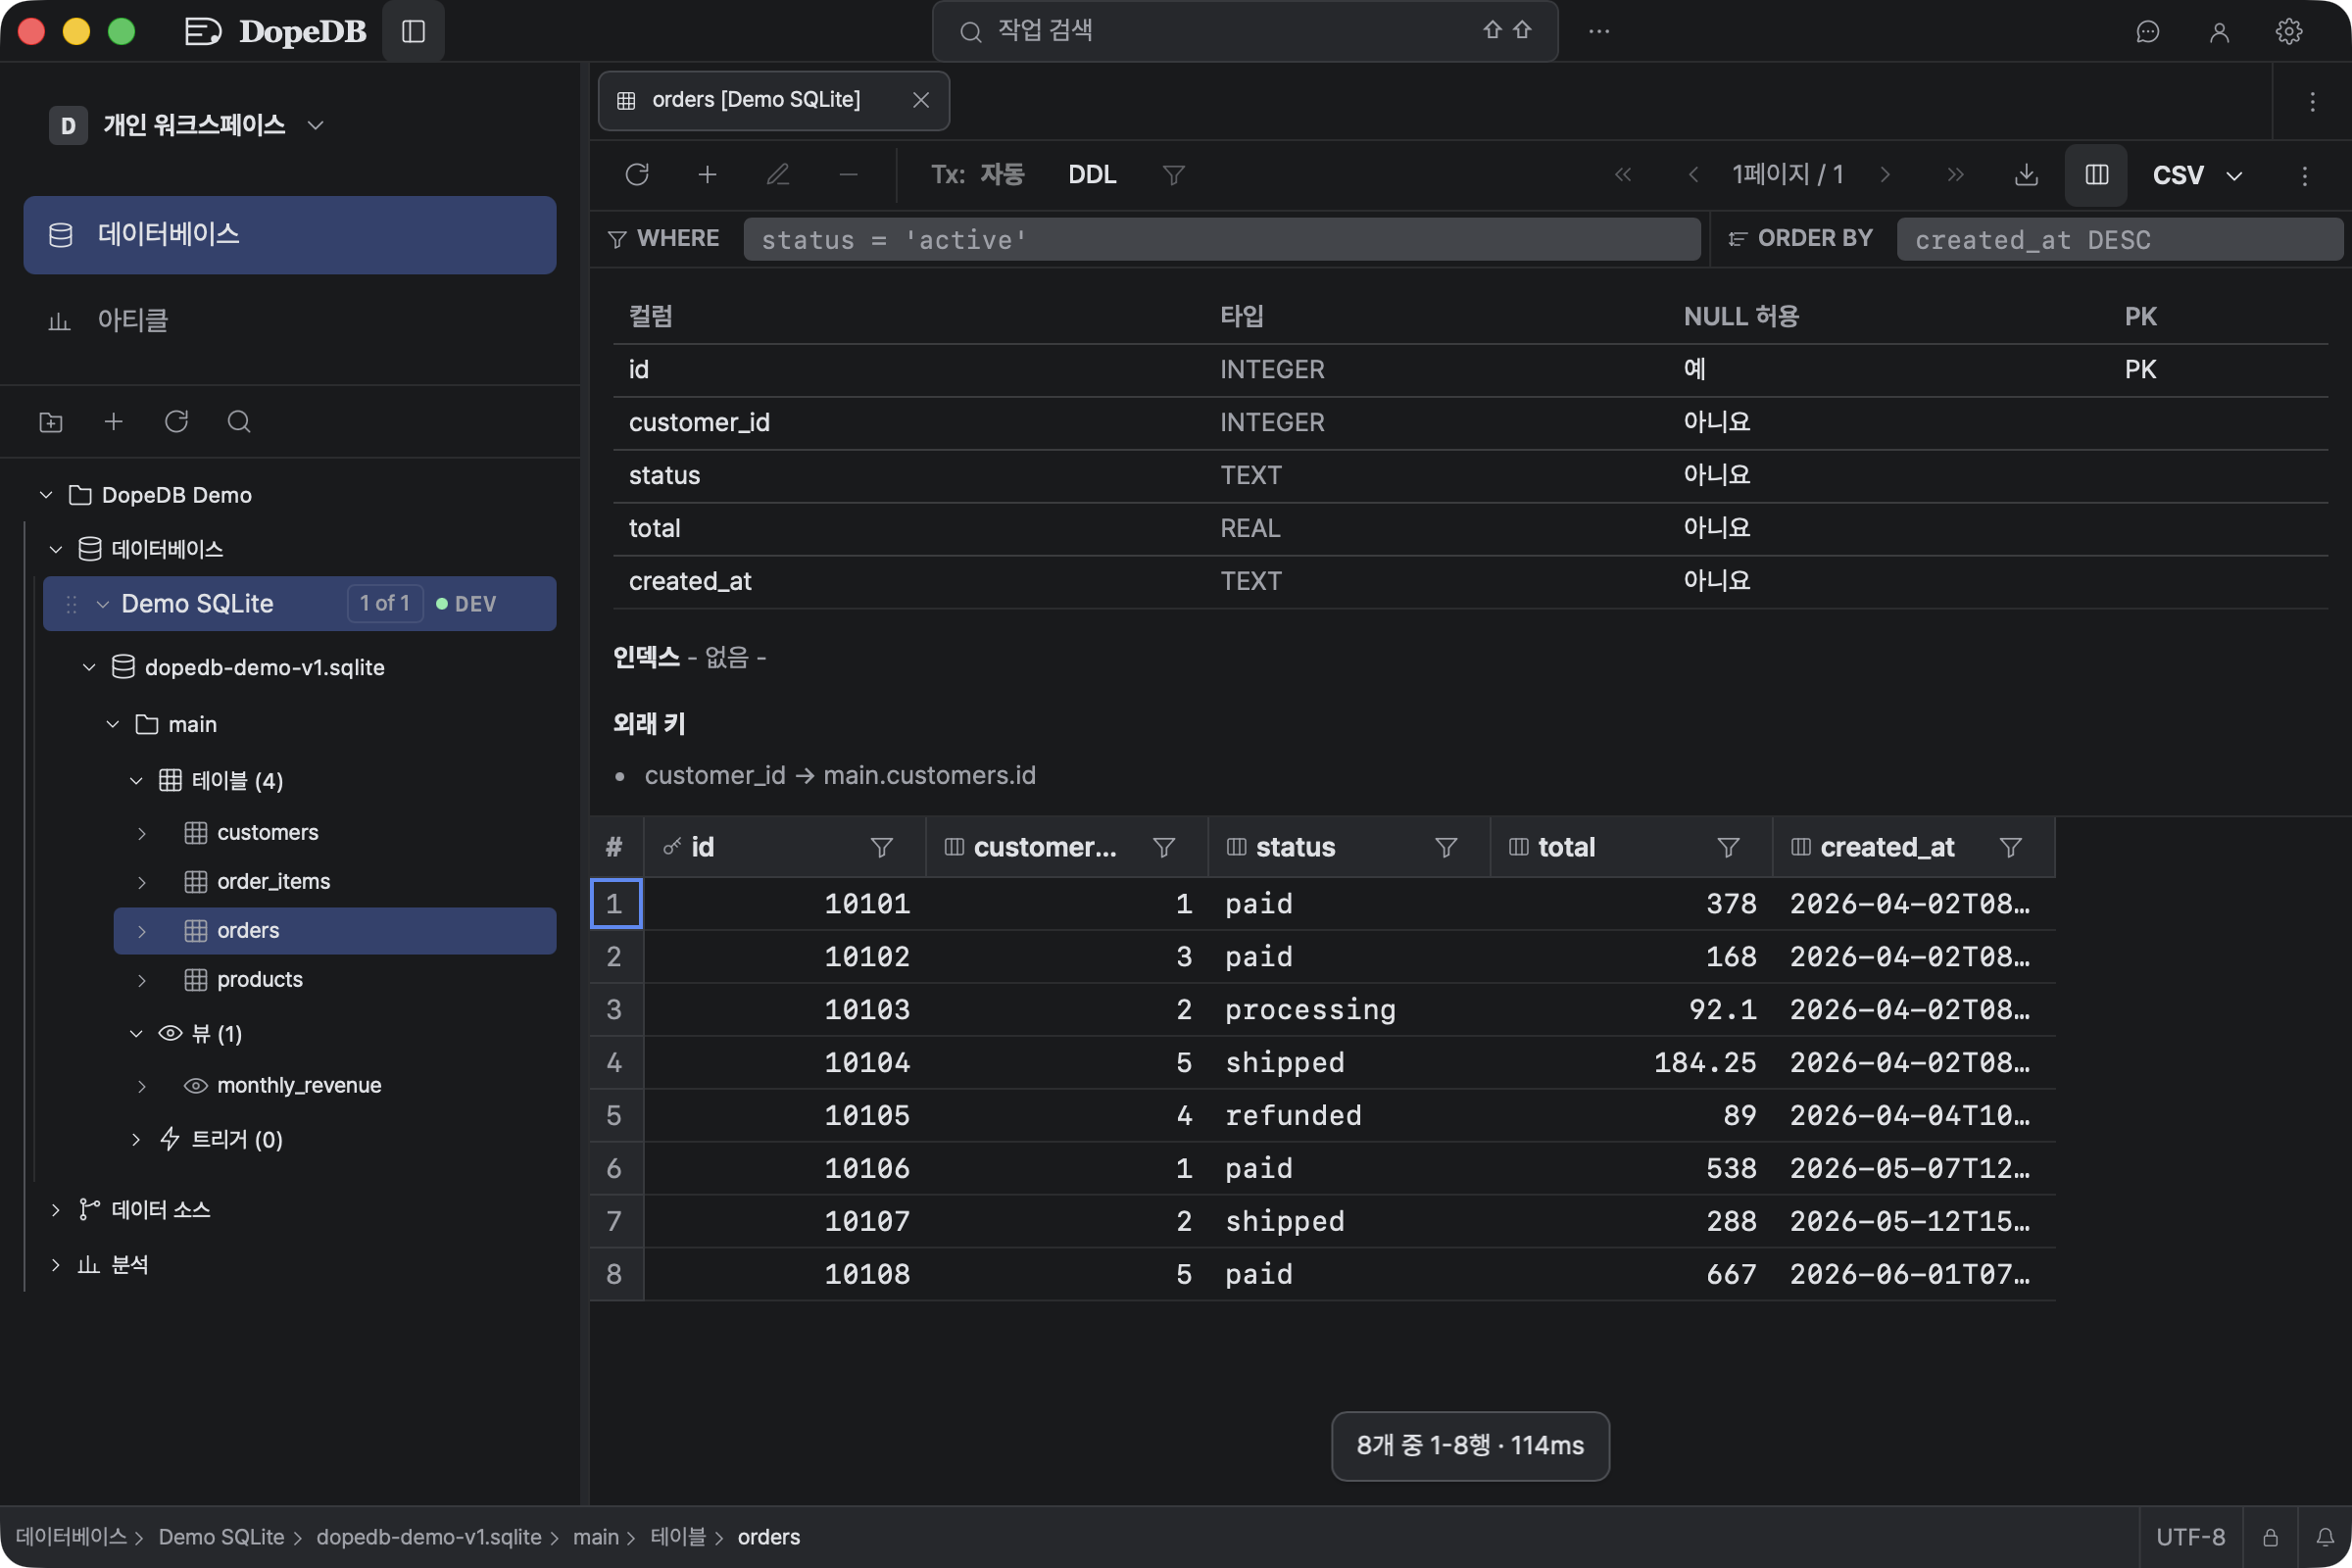The height and width of the screenshot is (1568, 2352).
Task: Expand the products table node
Action: [142, 980]
